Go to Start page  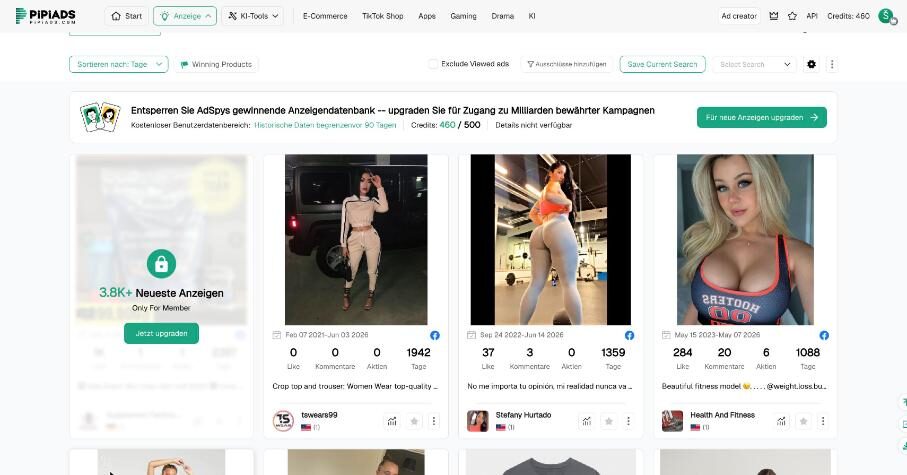[127, 16]
